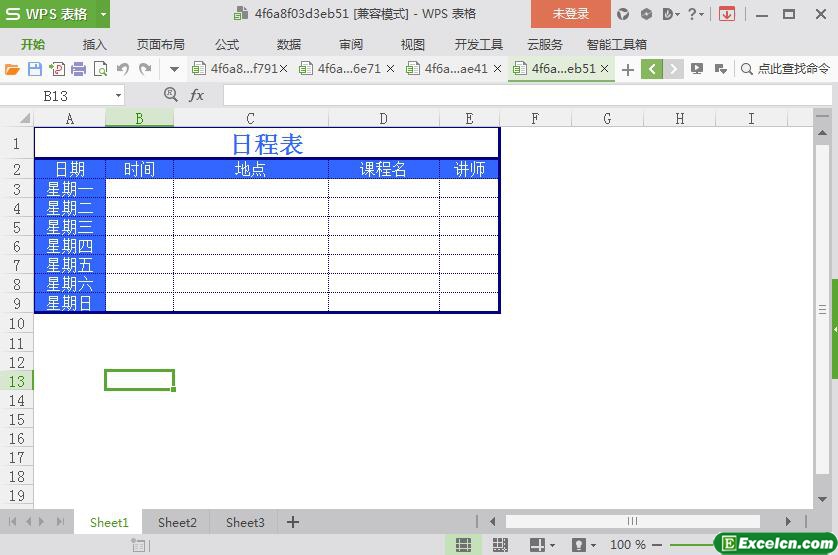Click into the formula bar input
838x555 pixels.
pyautogui.click(x=526, y=96)
